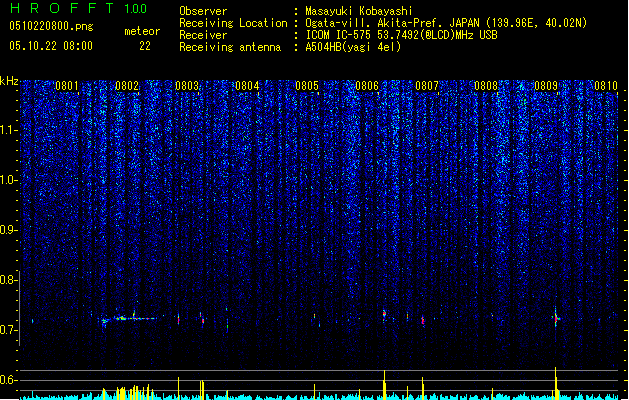Screen dimensions: 629x400
Task: Click the 0807 time marker
Action: pyautogui.click(x=427, y=86)
